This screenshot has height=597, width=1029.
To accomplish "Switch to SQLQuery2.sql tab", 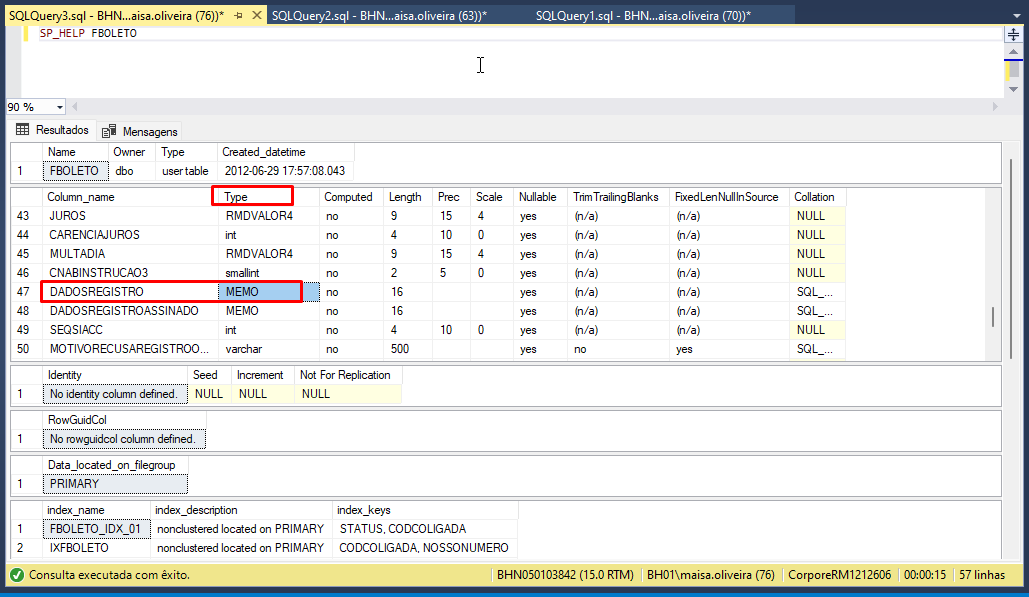I will coord(379,16).
